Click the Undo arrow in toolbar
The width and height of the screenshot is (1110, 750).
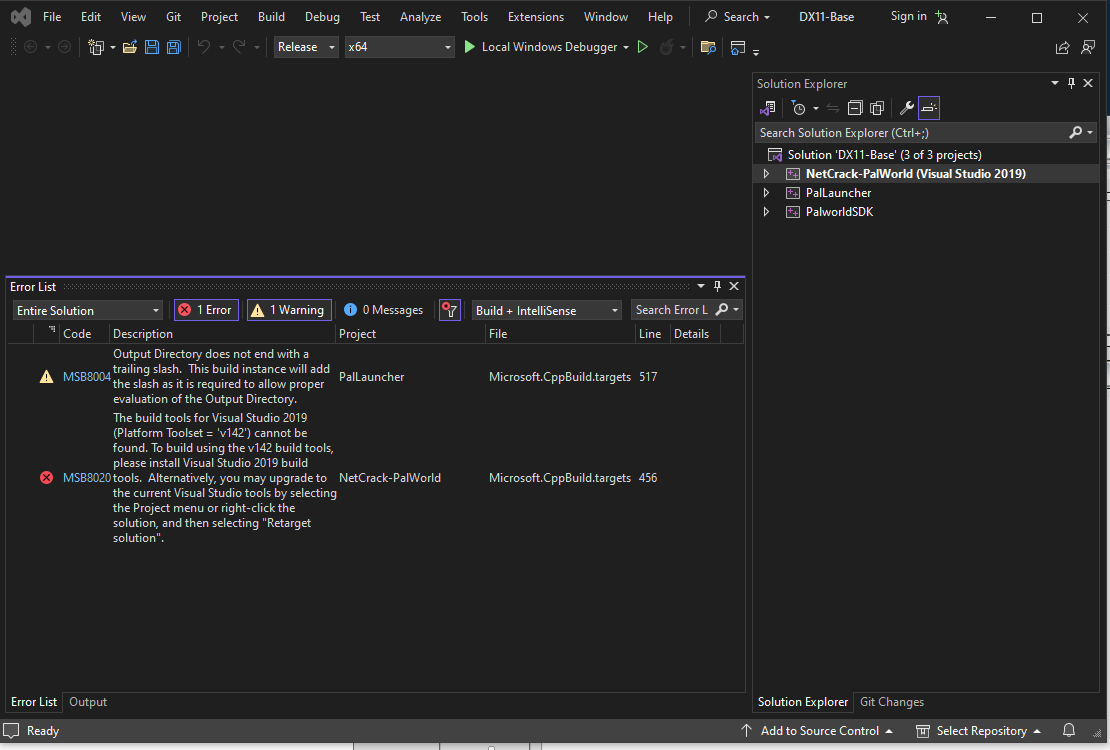(204, 47)
